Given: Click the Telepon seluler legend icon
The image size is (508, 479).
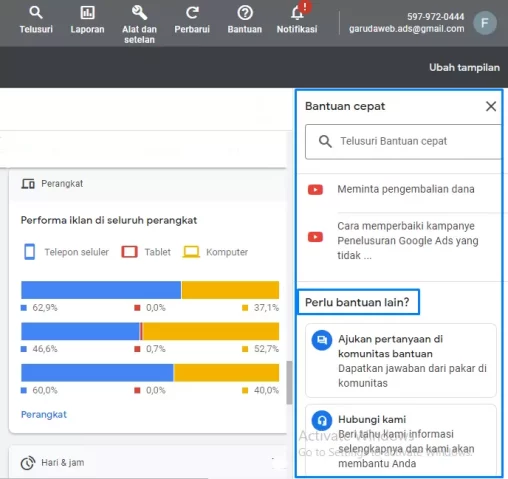Looking at the screenshot, I should (x=30, y=252).
